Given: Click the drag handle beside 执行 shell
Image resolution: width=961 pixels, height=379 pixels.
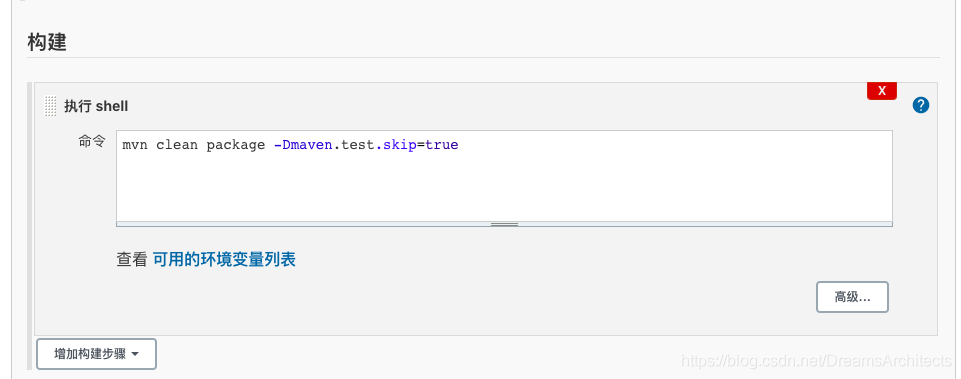Looking at the screenshot, I should point(51,106).
